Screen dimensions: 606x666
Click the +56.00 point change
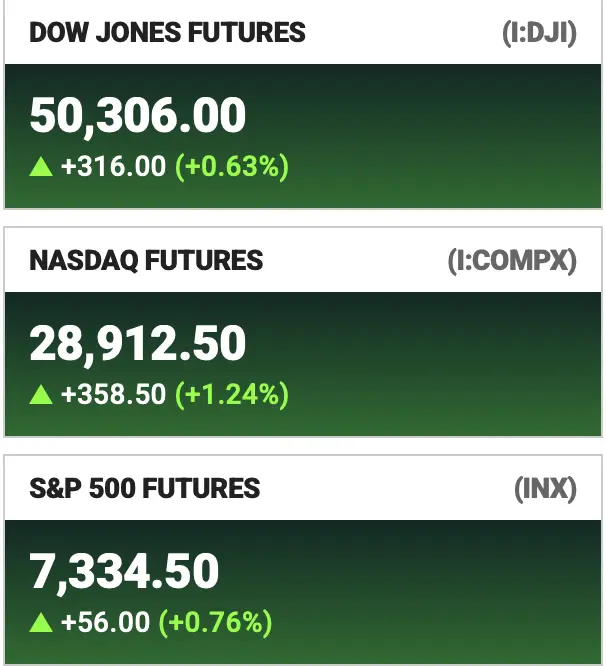[105, 622]
